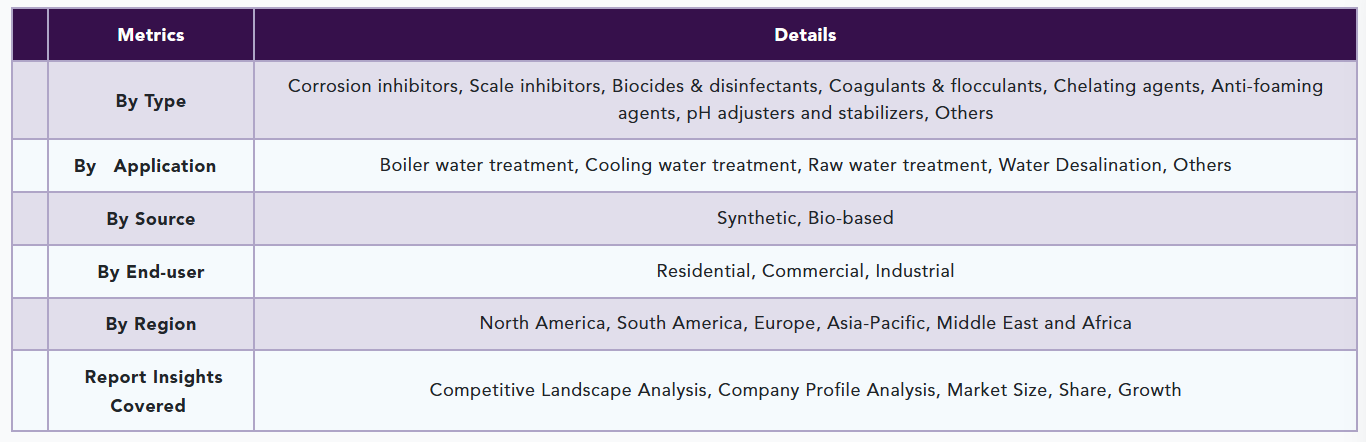1366x442 pixels.
Task: Click the North America regions cell
Action: coord(805,324)
